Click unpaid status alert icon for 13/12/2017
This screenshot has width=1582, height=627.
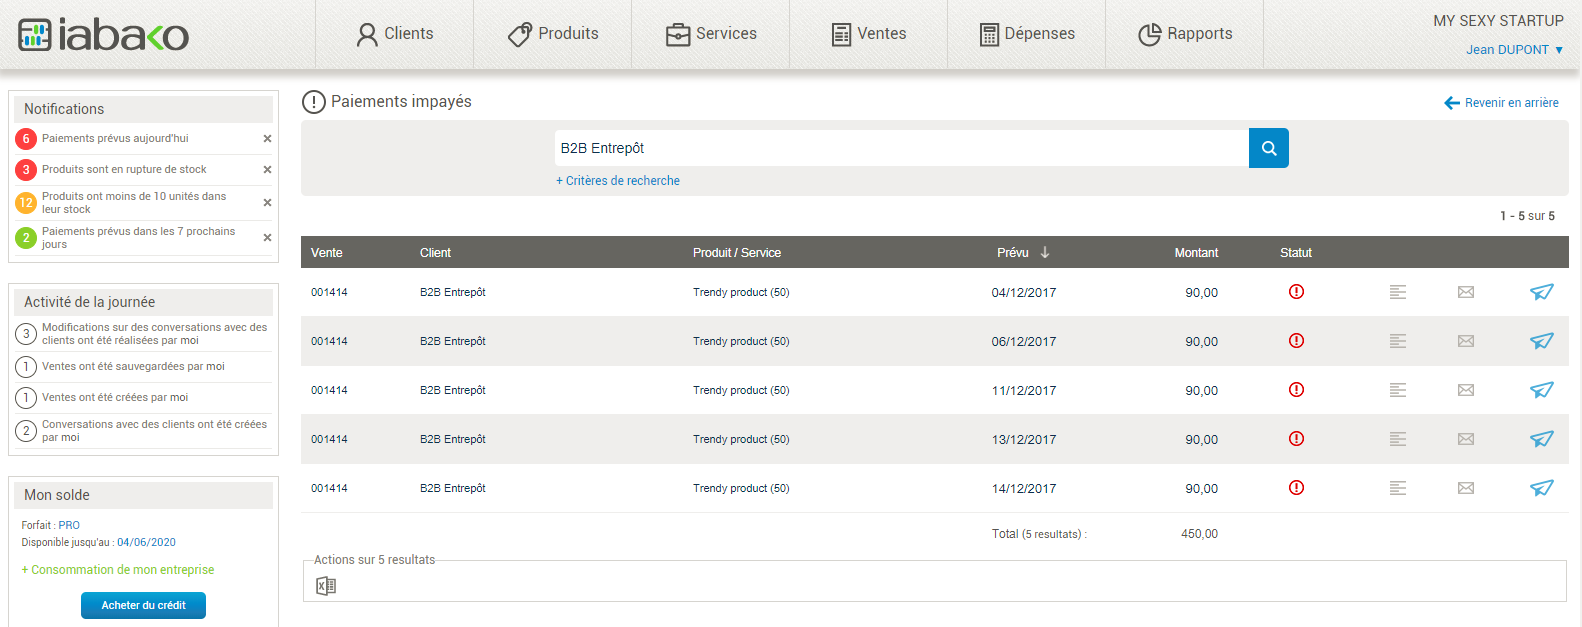(x=1296, y=438)
